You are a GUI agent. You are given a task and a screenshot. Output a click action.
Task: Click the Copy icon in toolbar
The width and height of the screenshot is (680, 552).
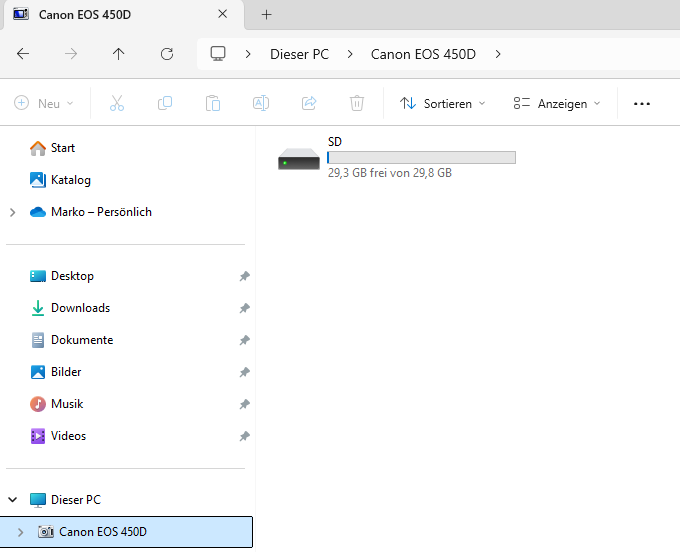click(165, 103)
